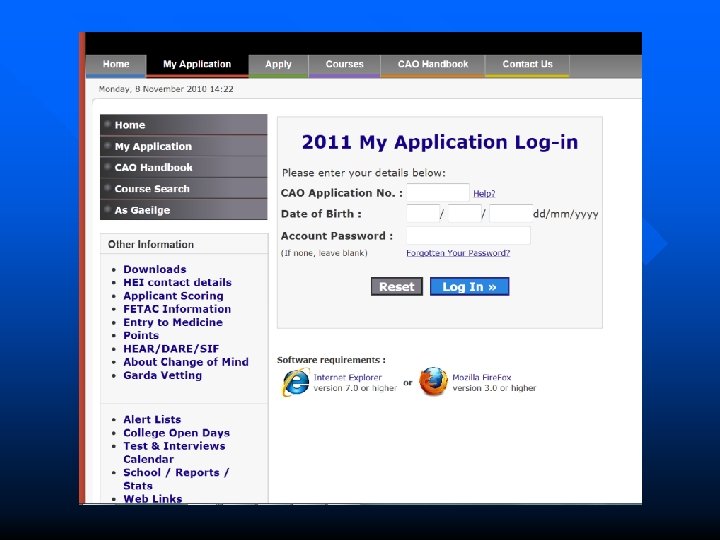Open the Downloads link
Screen dimensions: 720x540
(155, 269)
